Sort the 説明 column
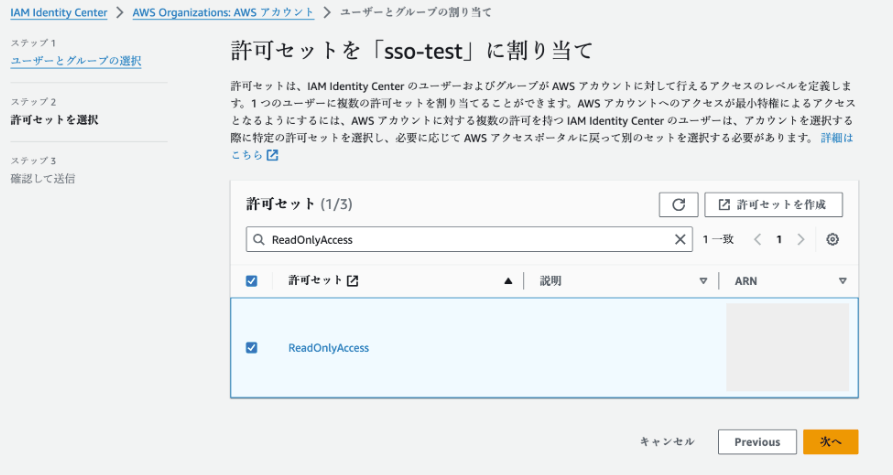Image resolution: width=893 pixels, height=475 pixels. tap(703, 281)
